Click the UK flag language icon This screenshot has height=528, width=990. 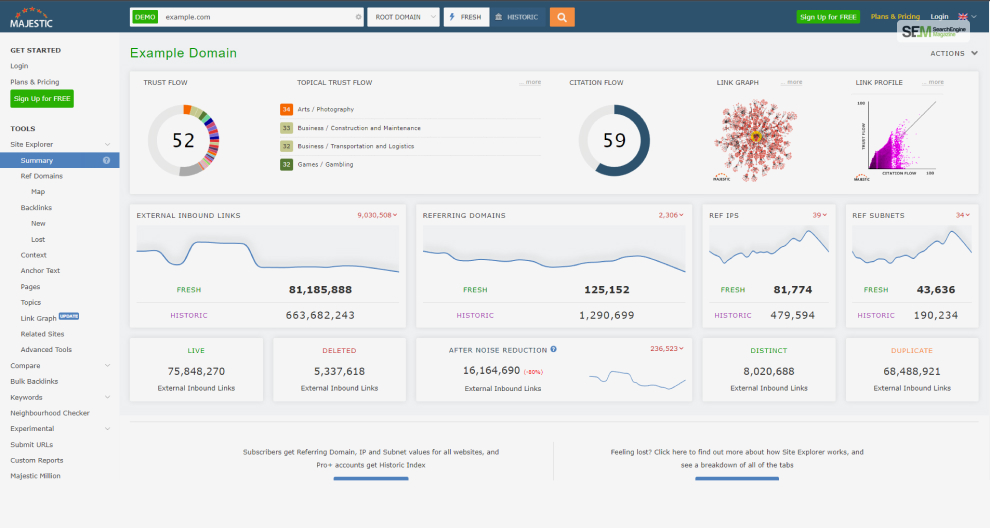pos(963,16)
